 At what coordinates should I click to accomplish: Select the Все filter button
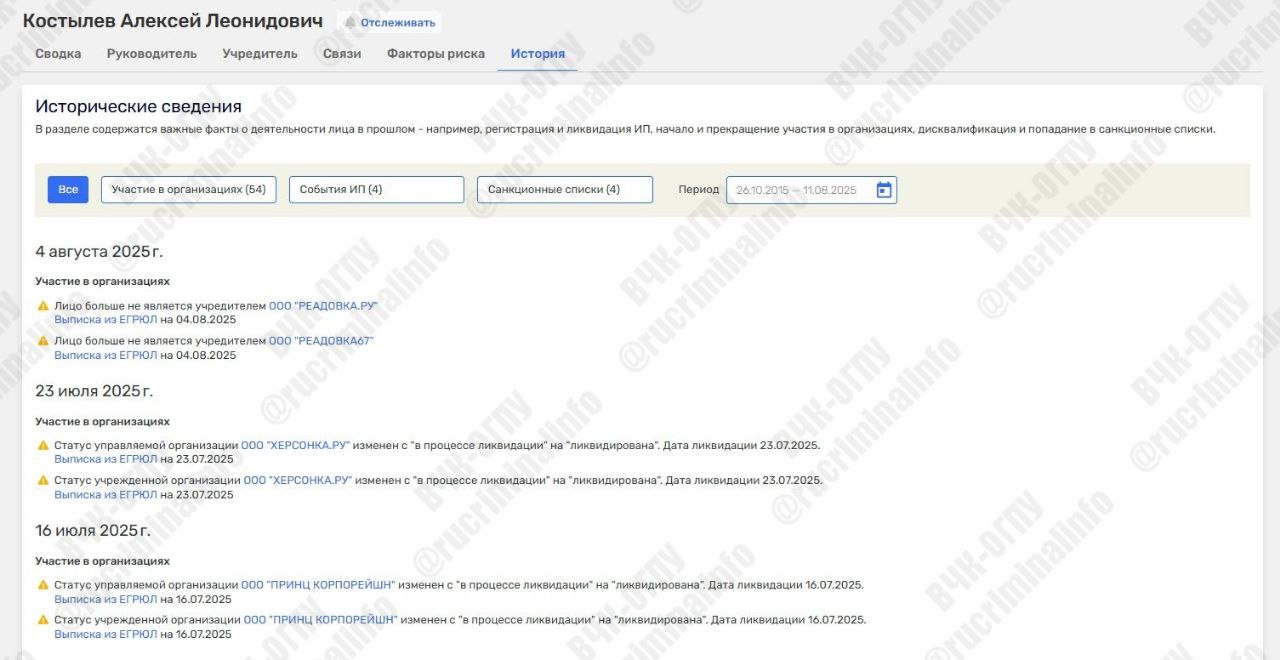68,190
